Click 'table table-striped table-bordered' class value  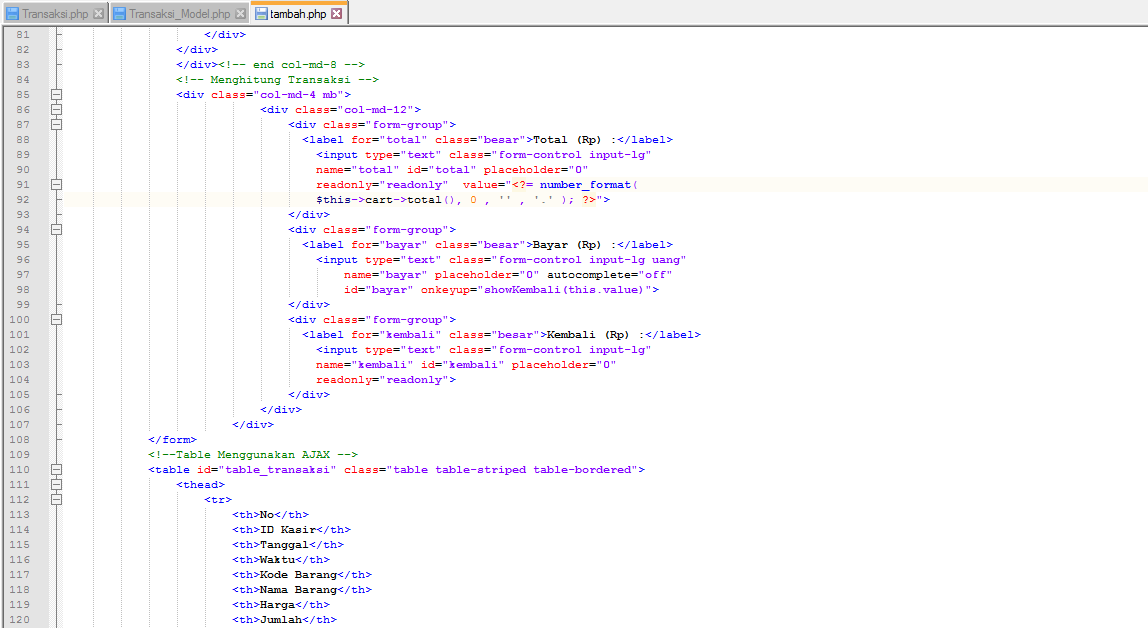coord(512,470)
